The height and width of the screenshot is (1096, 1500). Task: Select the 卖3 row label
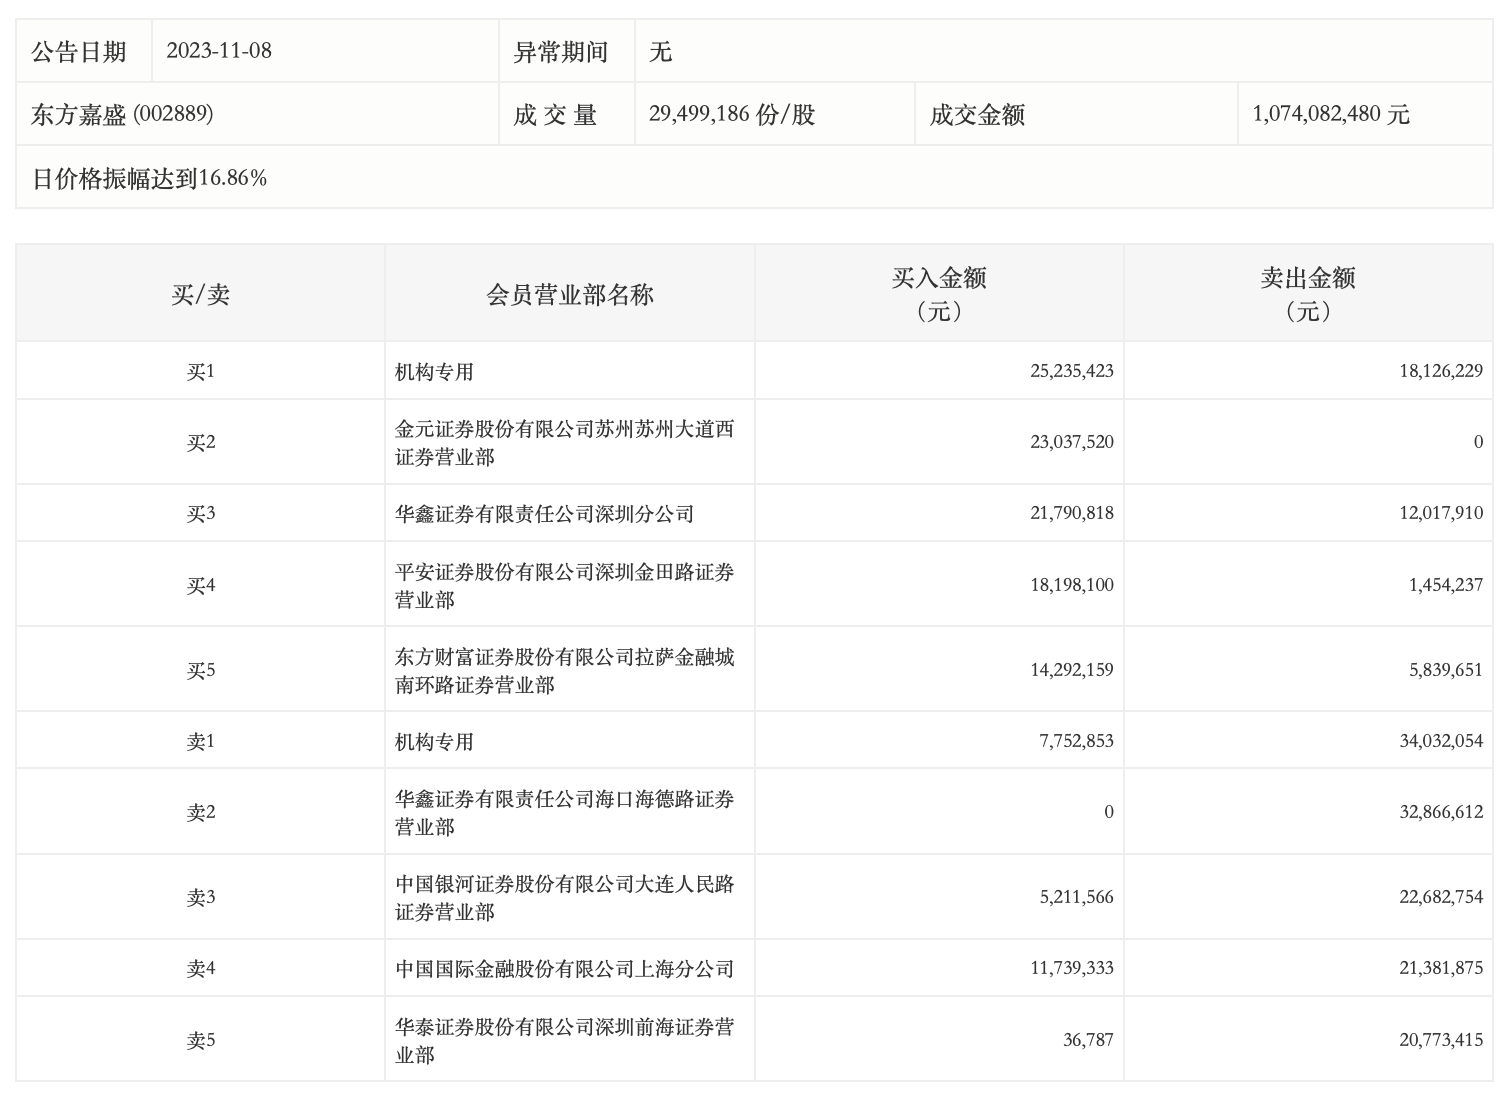click(200, 897)
